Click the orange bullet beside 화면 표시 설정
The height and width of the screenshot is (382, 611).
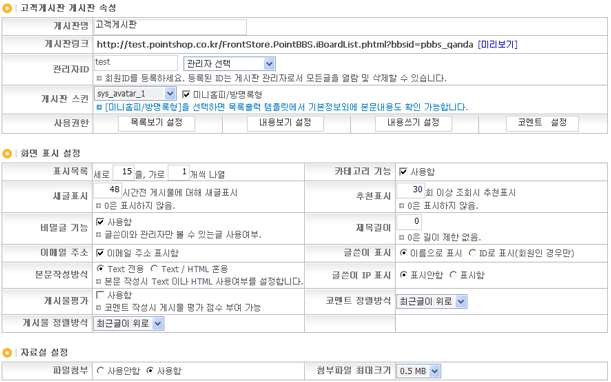pyautogui.click(x=7, y=154)
